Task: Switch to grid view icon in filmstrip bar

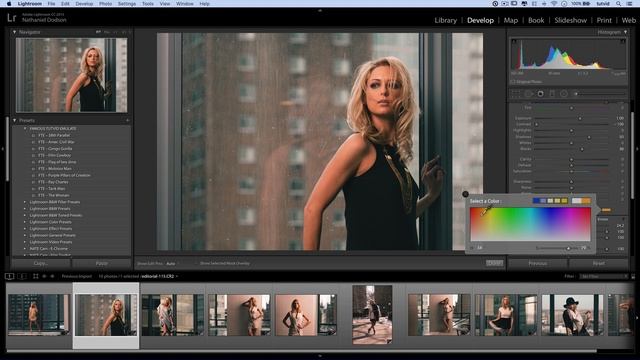Action: [x=36, y=276]
